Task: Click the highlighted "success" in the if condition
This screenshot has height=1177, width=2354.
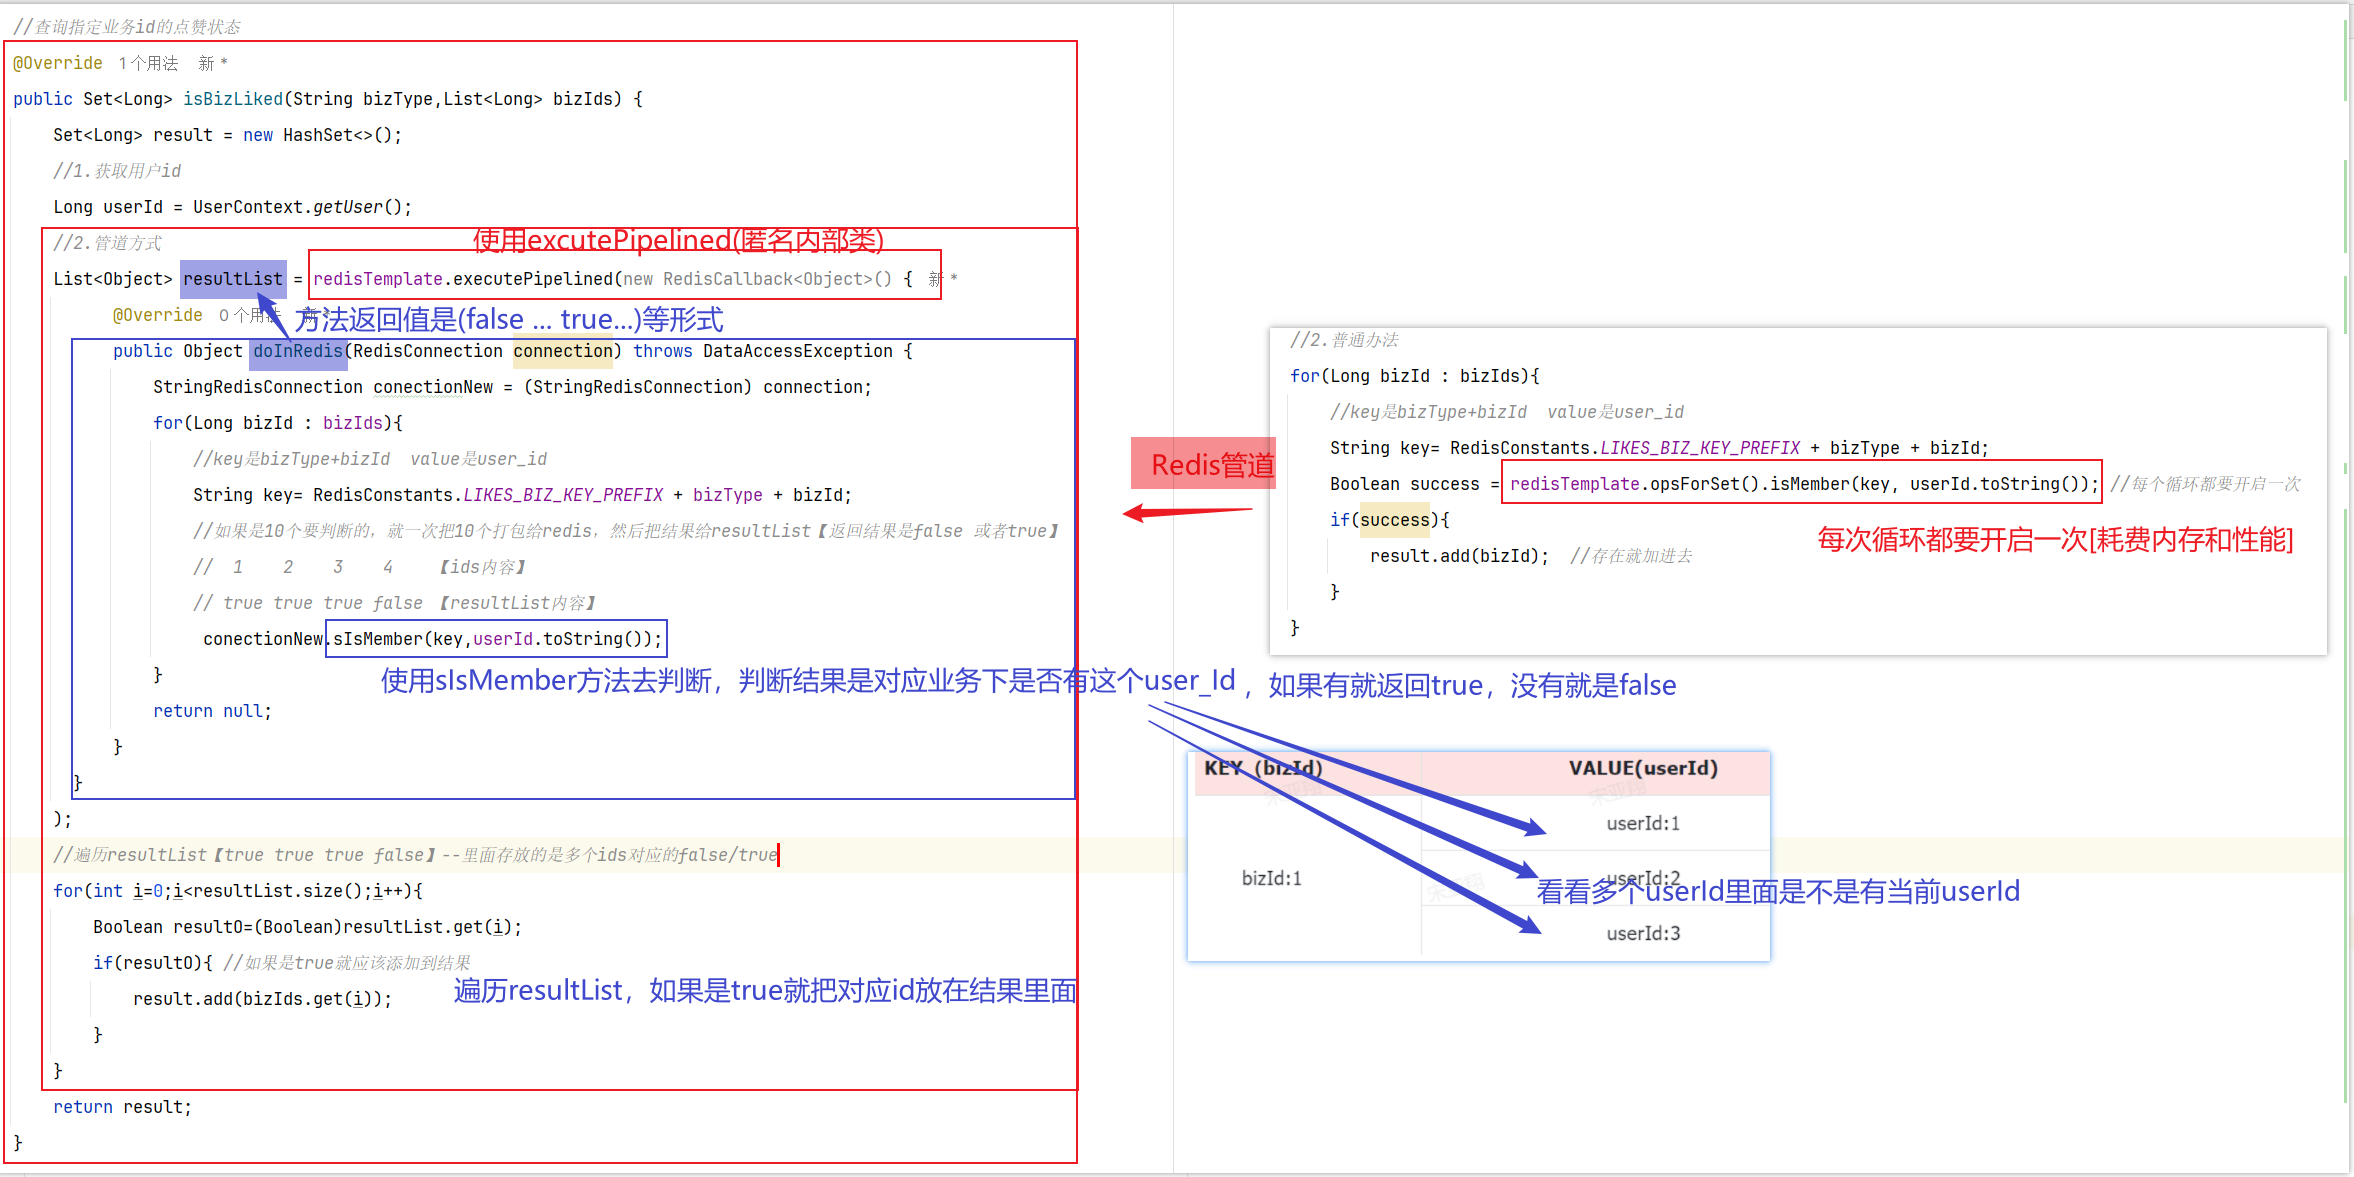Action: coord(1394,520)
